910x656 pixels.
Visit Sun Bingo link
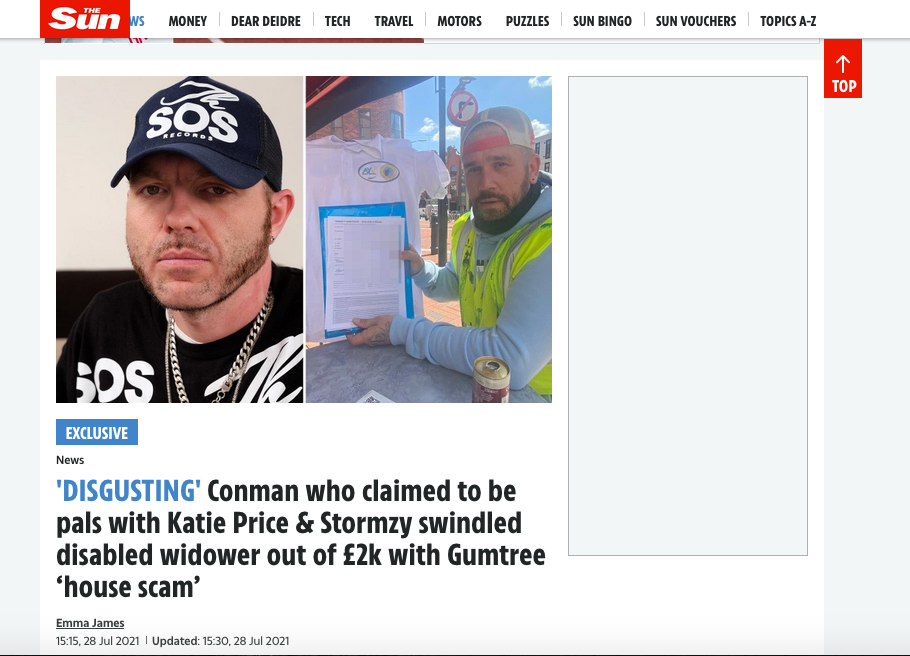point(602,21)
